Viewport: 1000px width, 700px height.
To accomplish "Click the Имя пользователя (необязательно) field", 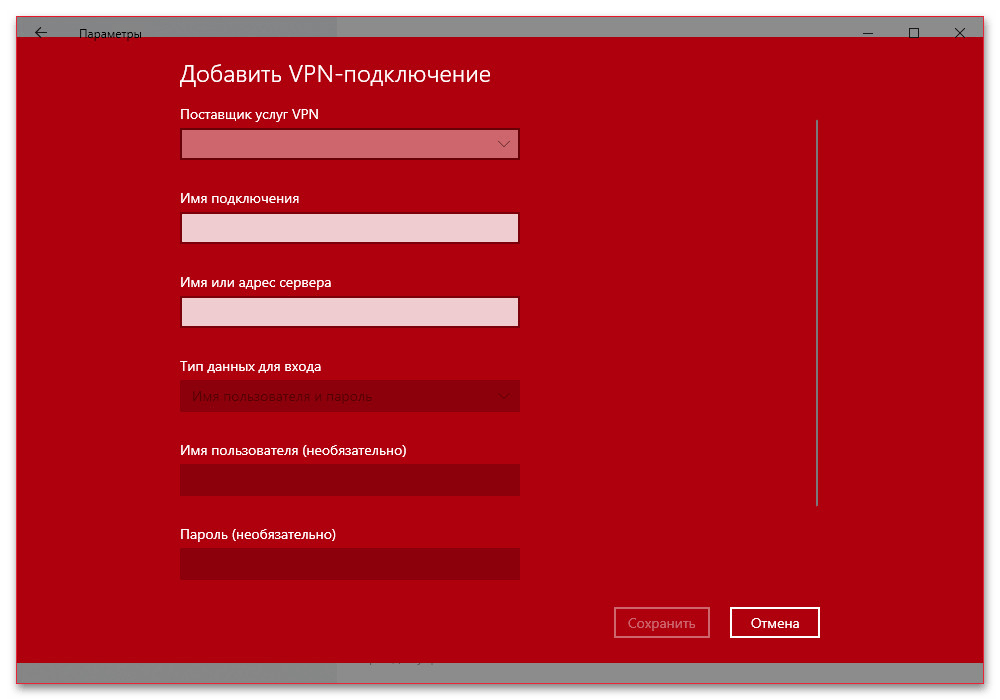I will 350,481.
